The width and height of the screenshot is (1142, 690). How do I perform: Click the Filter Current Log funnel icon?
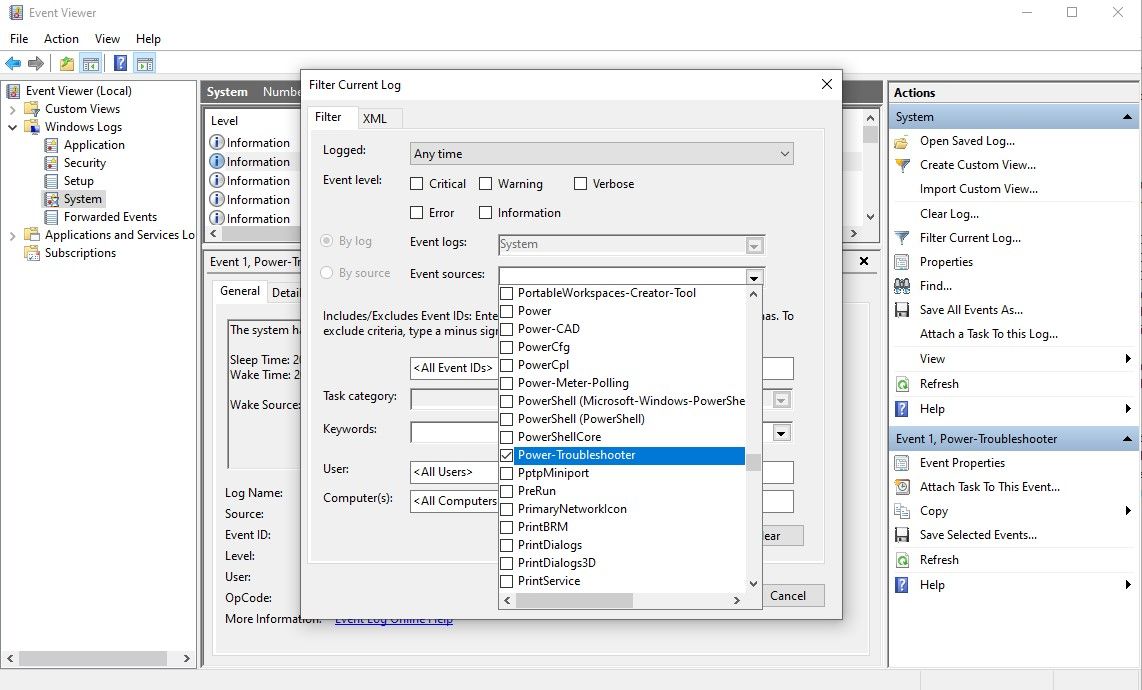[902, 238]
